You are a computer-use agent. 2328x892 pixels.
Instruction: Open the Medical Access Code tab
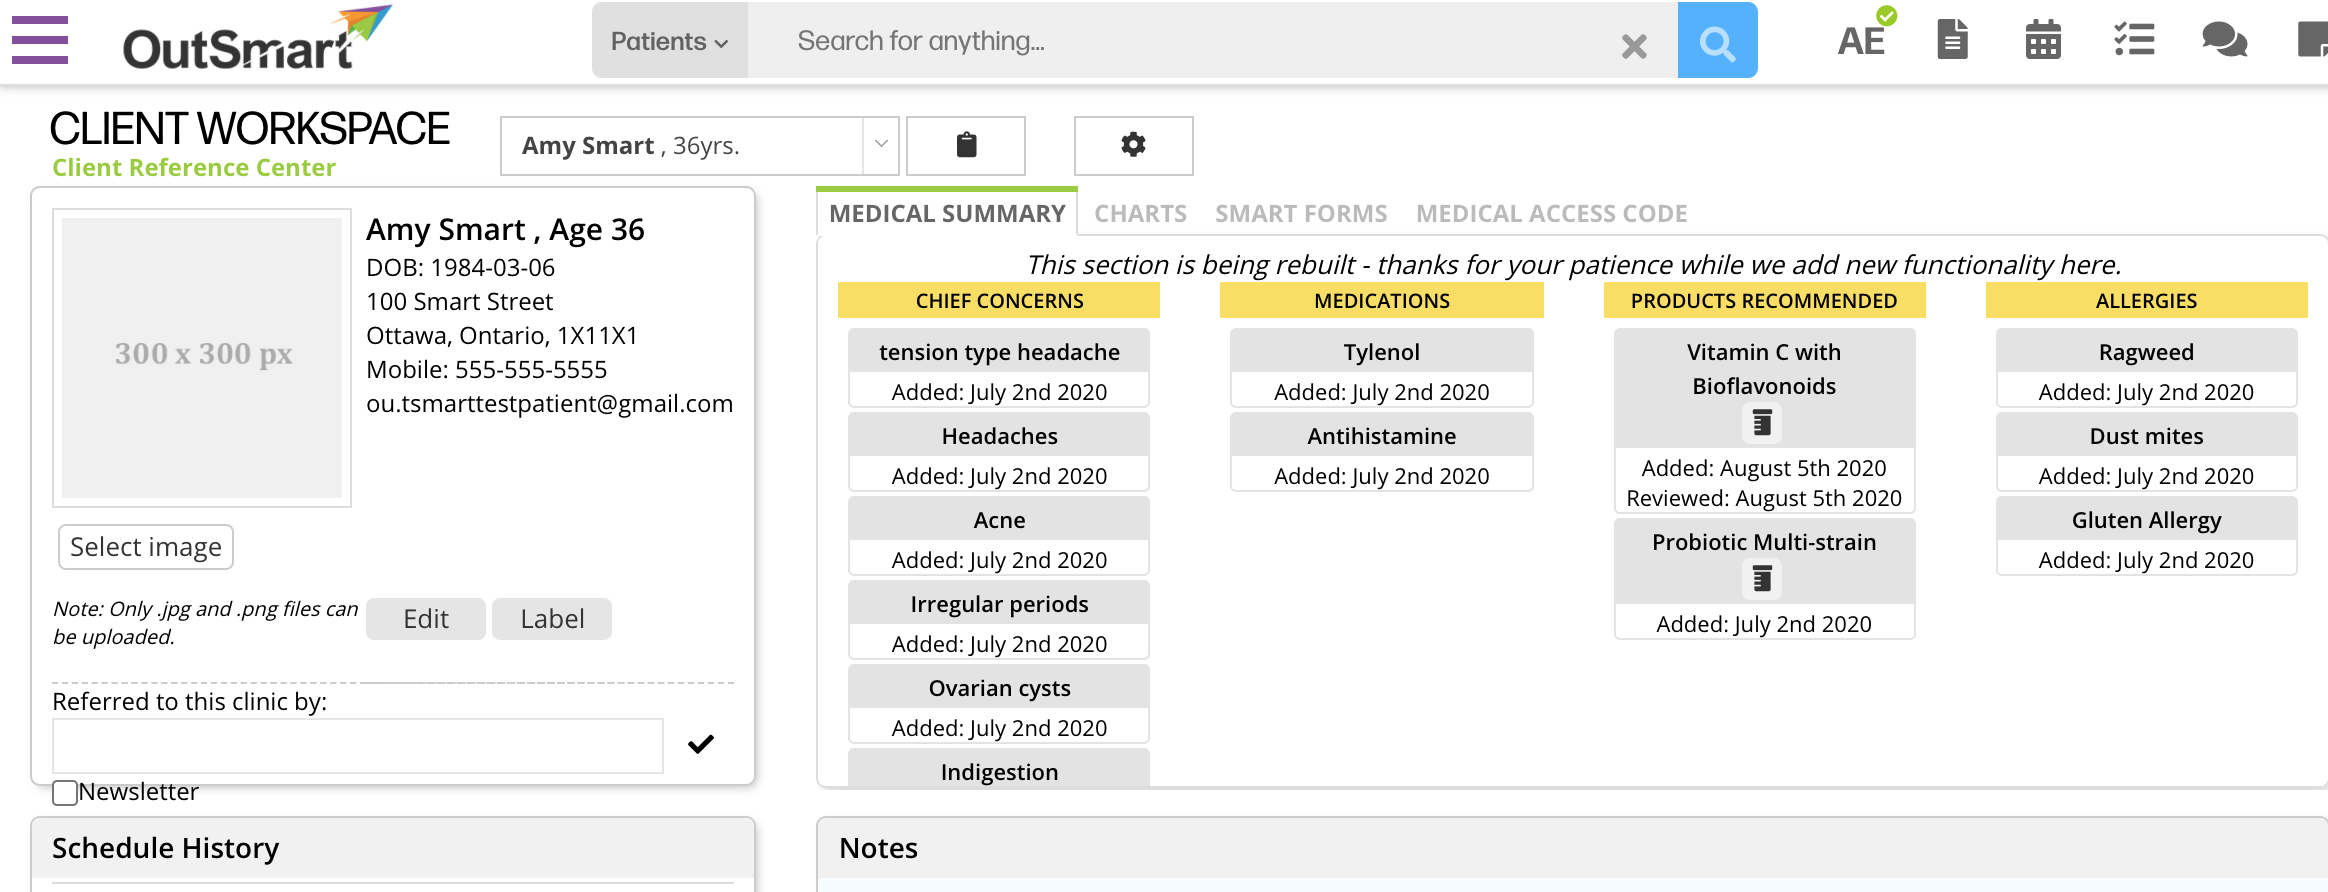click(x=1551, y=213)
